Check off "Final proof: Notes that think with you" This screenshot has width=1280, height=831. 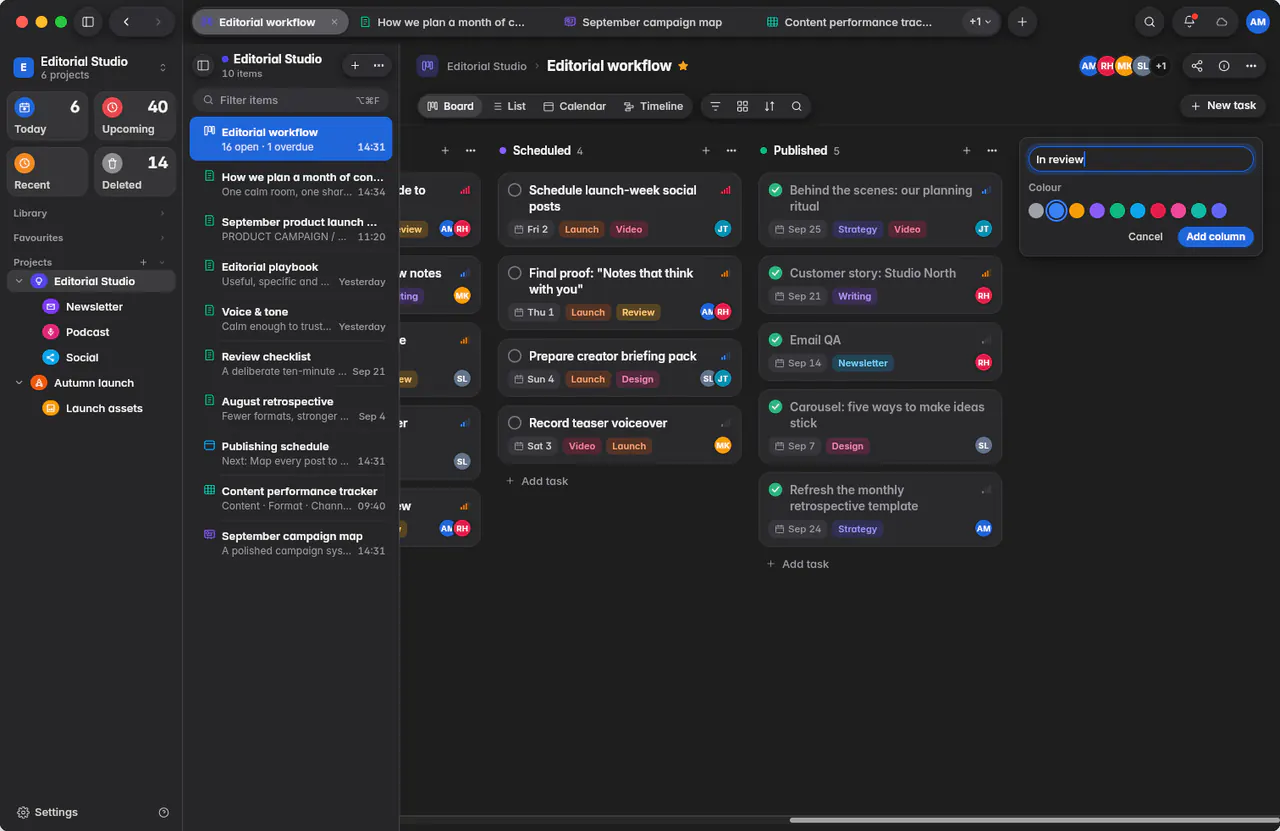click(515, 273)
